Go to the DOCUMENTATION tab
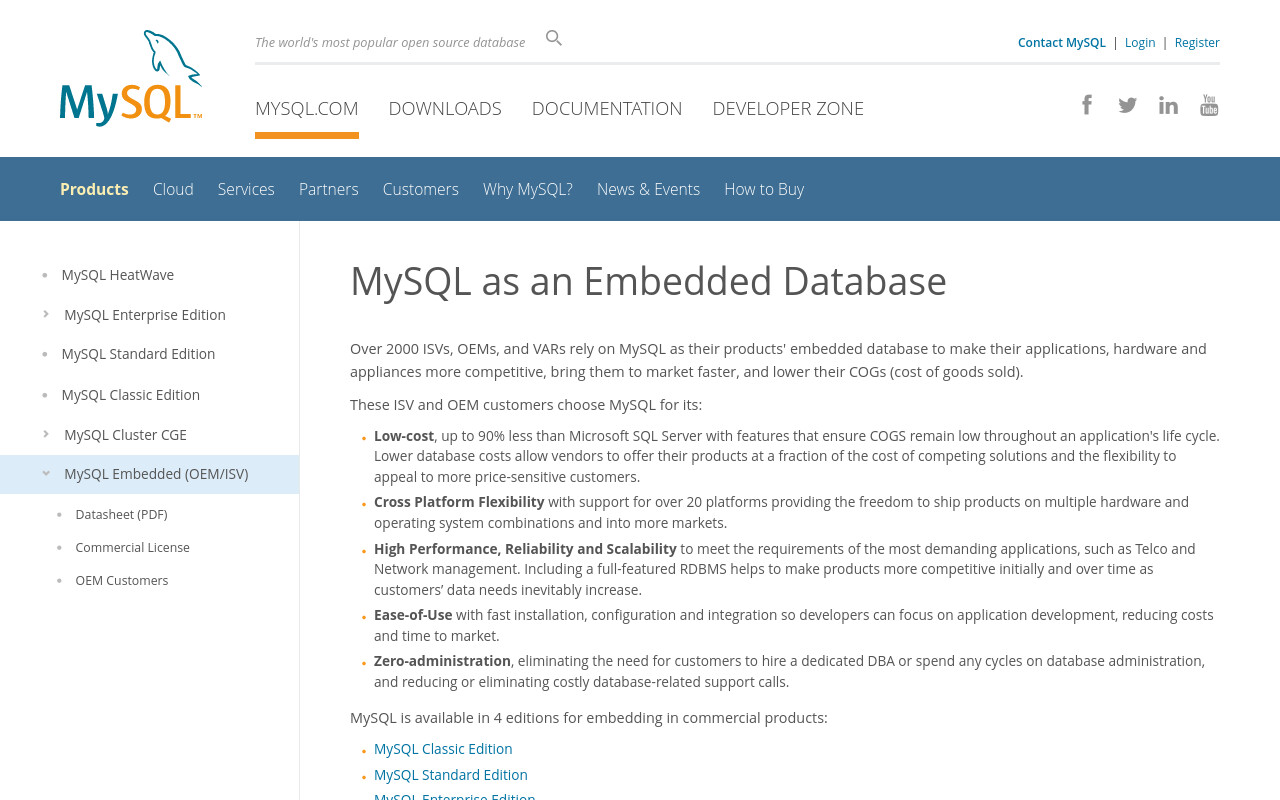The width and height of the screenshot is (1280, 800). (607, 108)
